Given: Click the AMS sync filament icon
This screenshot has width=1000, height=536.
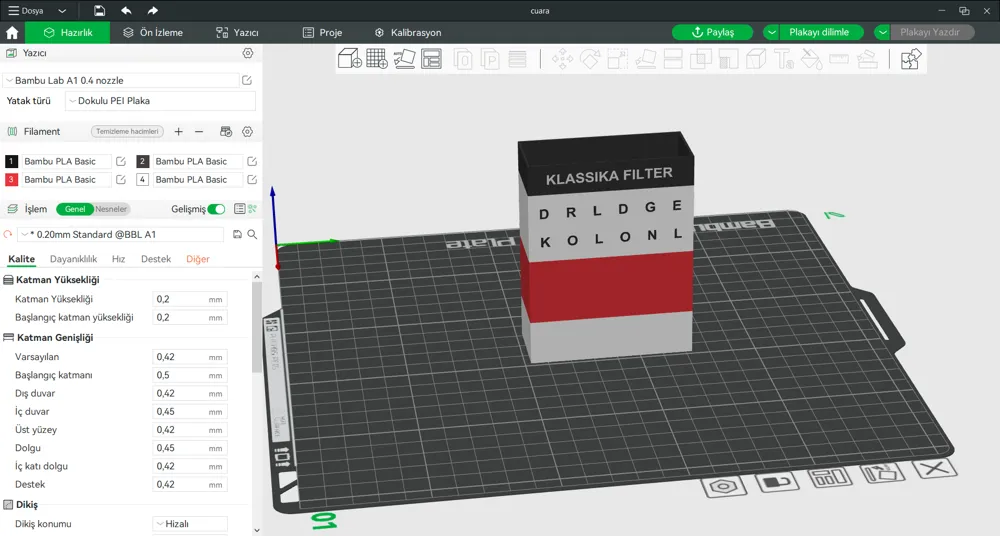Looking at the screenshot, I should (x=226, y=131).
